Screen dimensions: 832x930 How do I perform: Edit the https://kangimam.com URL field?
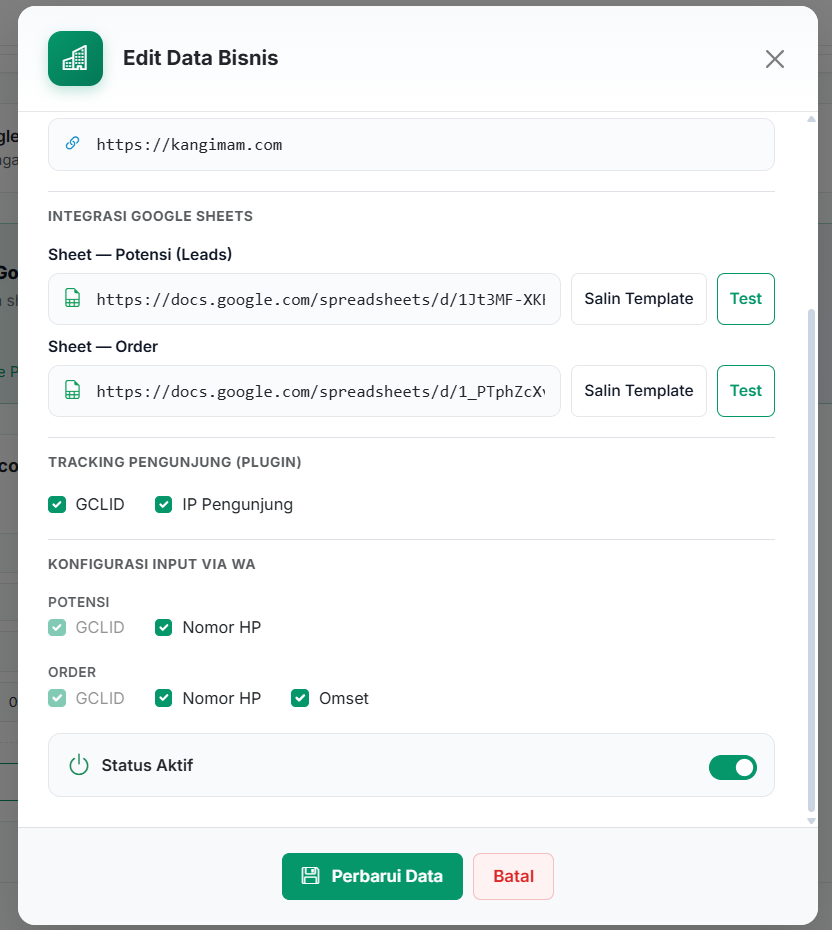411,145
